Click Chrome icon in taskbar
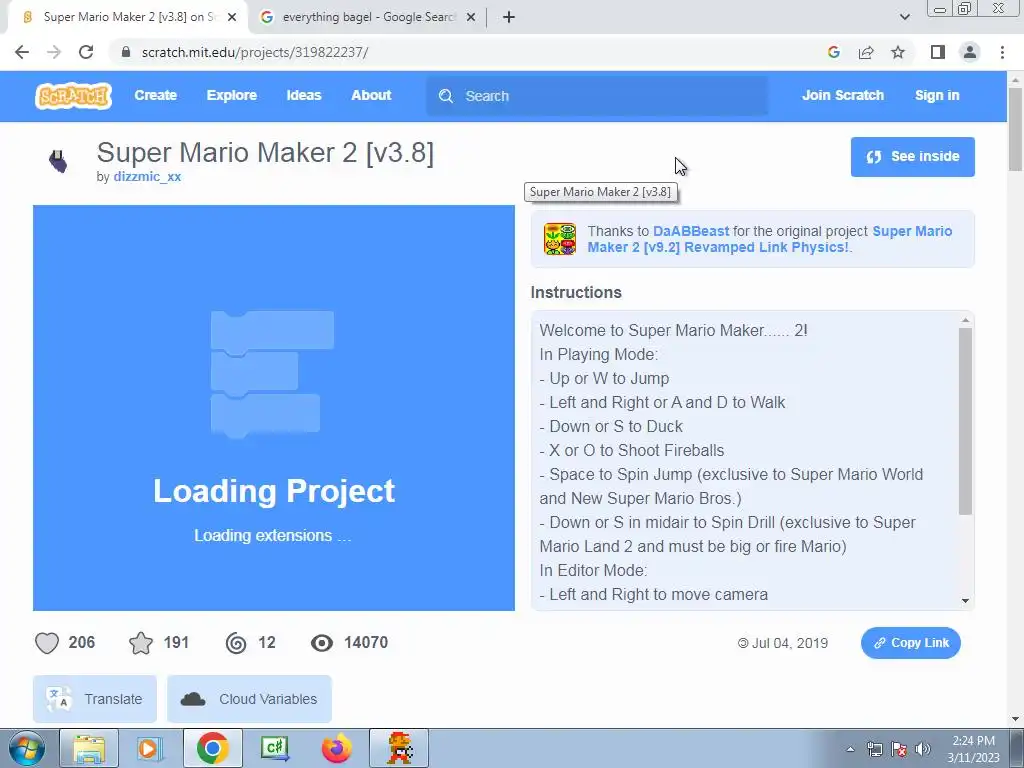 pos(212,748)
